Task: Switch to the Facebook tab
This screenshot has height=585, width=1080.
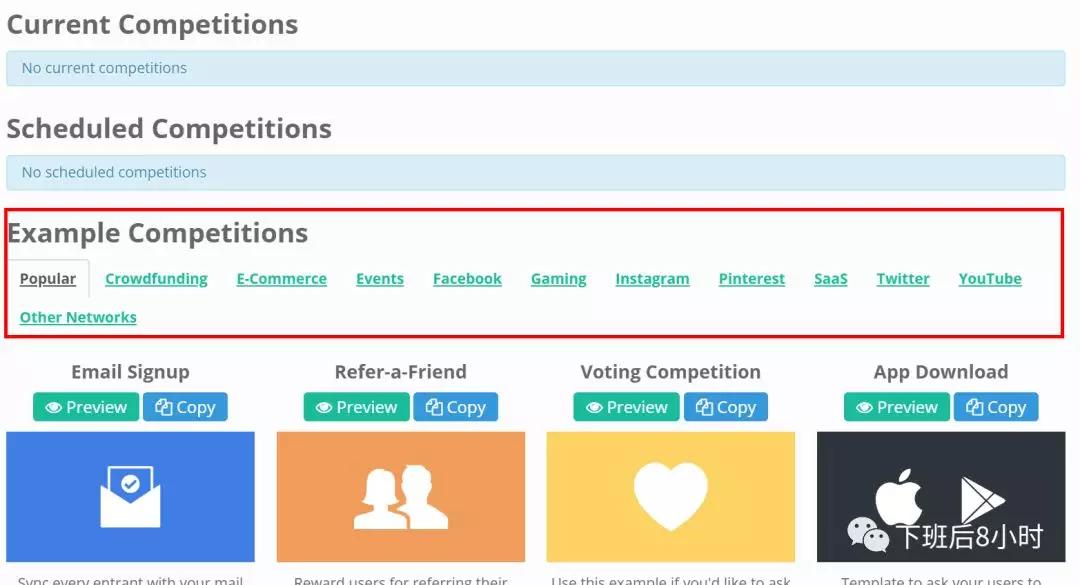Action: click(x=467, y=279)
